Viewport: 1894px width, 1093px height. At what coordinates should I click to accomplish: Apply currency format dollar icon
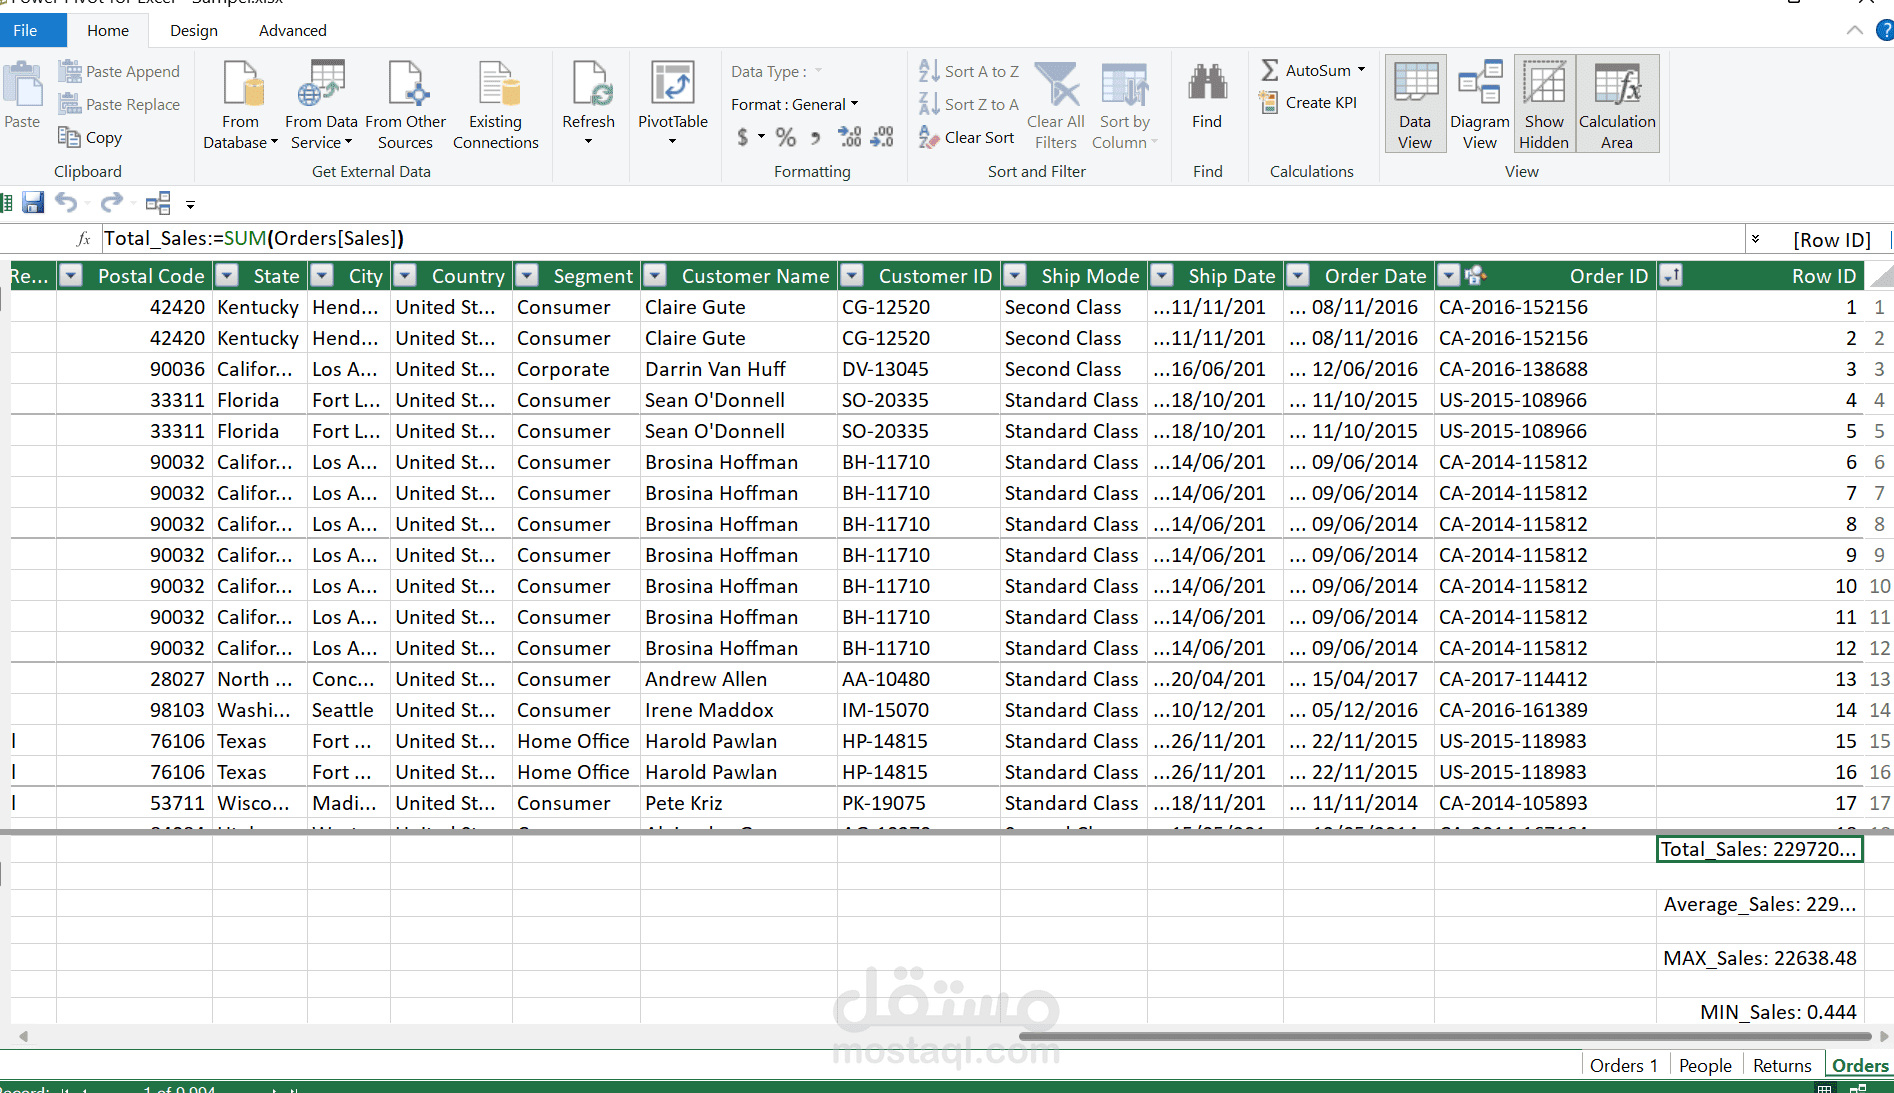click(743, 137)
